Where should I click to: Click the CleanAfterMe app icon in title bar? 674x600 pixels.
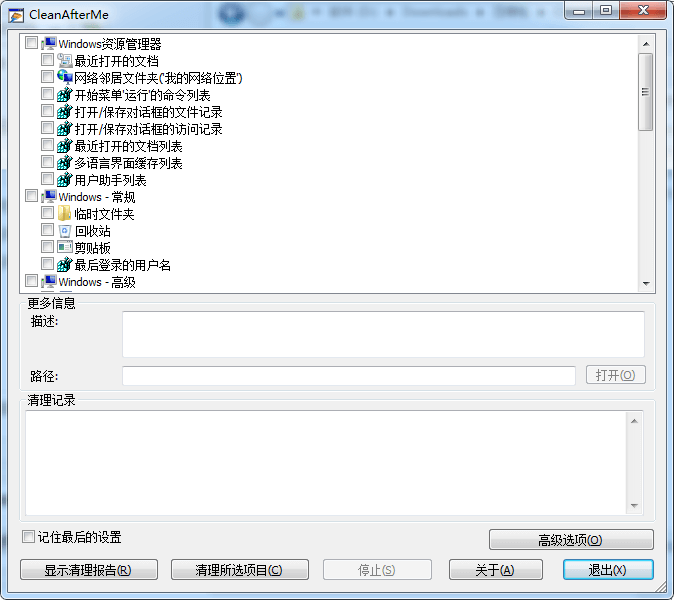(16, 15)
